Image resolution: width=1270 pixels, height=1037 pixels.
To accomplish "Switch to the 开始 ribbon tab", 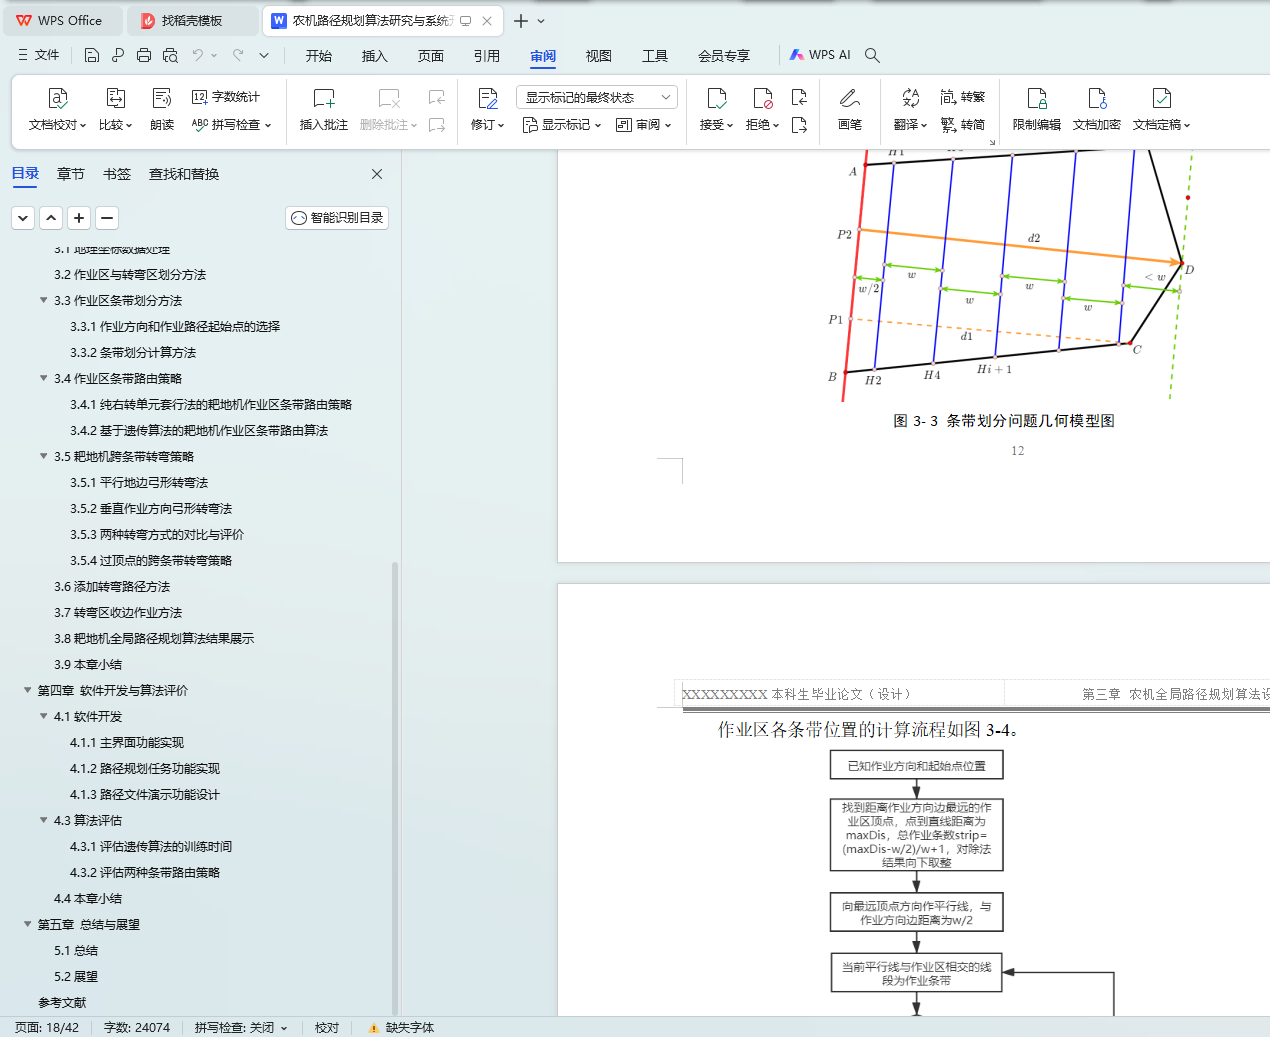I will pyautogui.click(x=319, y=56).
